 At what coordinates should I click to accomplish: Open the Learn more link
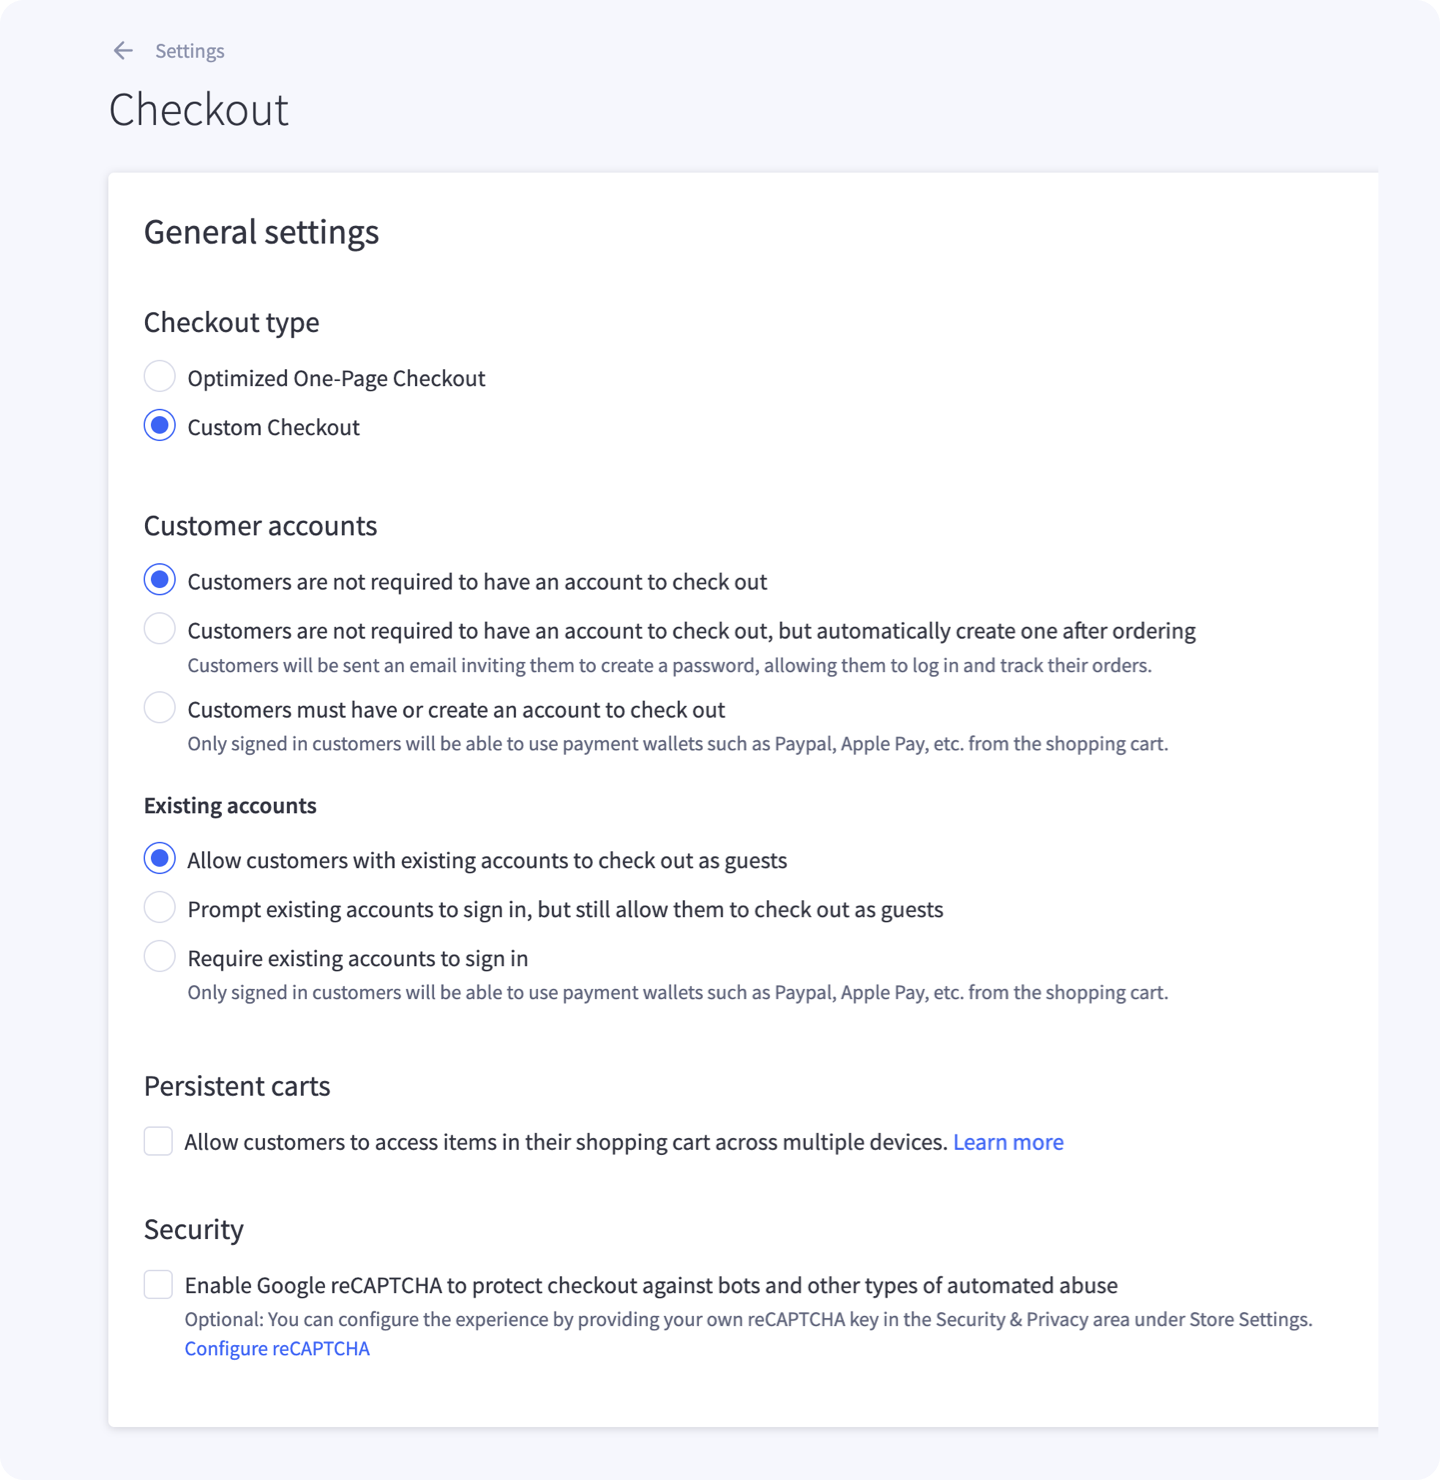[1008, 1142]
